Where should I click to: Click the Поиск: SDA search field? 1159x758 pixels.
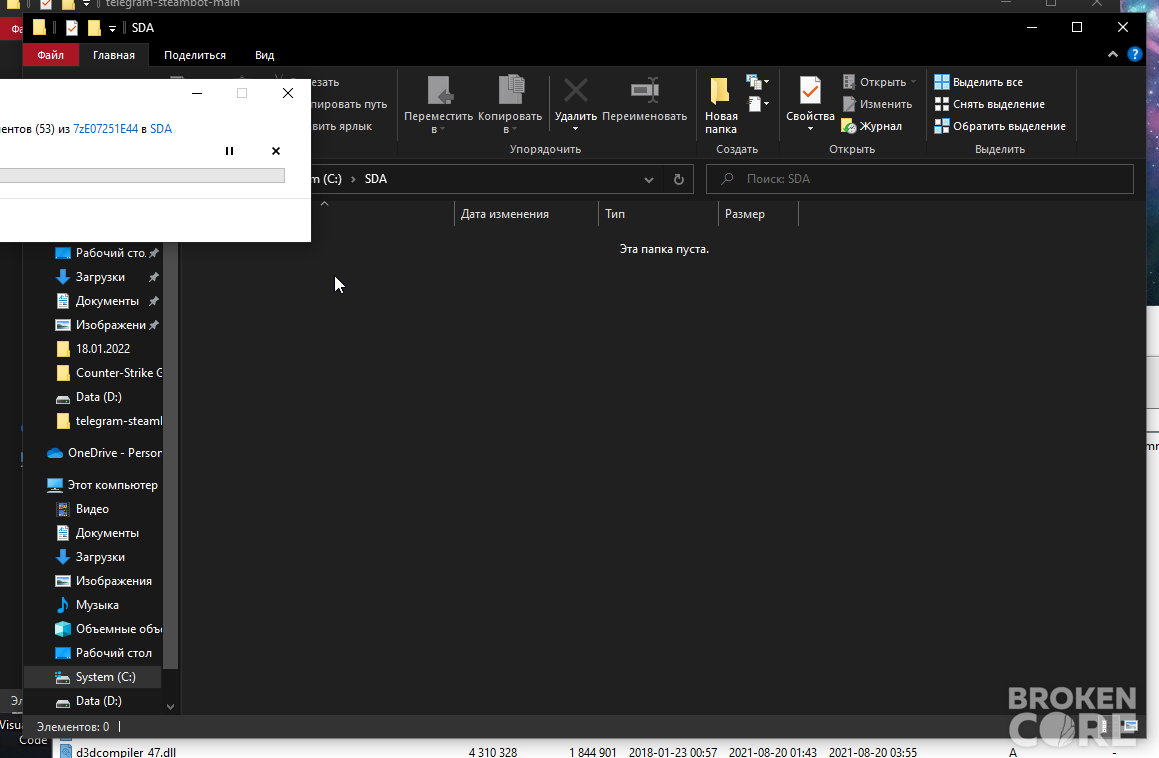pos(920,179)
